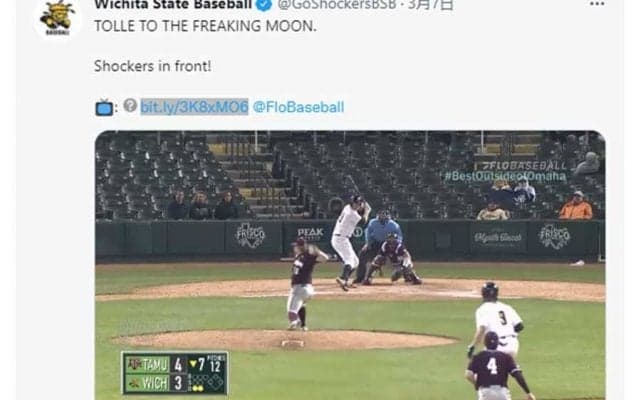Screen dimensions: 640x400
Task: Open the @GoShockersBSB handle
Action: click(x=337, y=4)
